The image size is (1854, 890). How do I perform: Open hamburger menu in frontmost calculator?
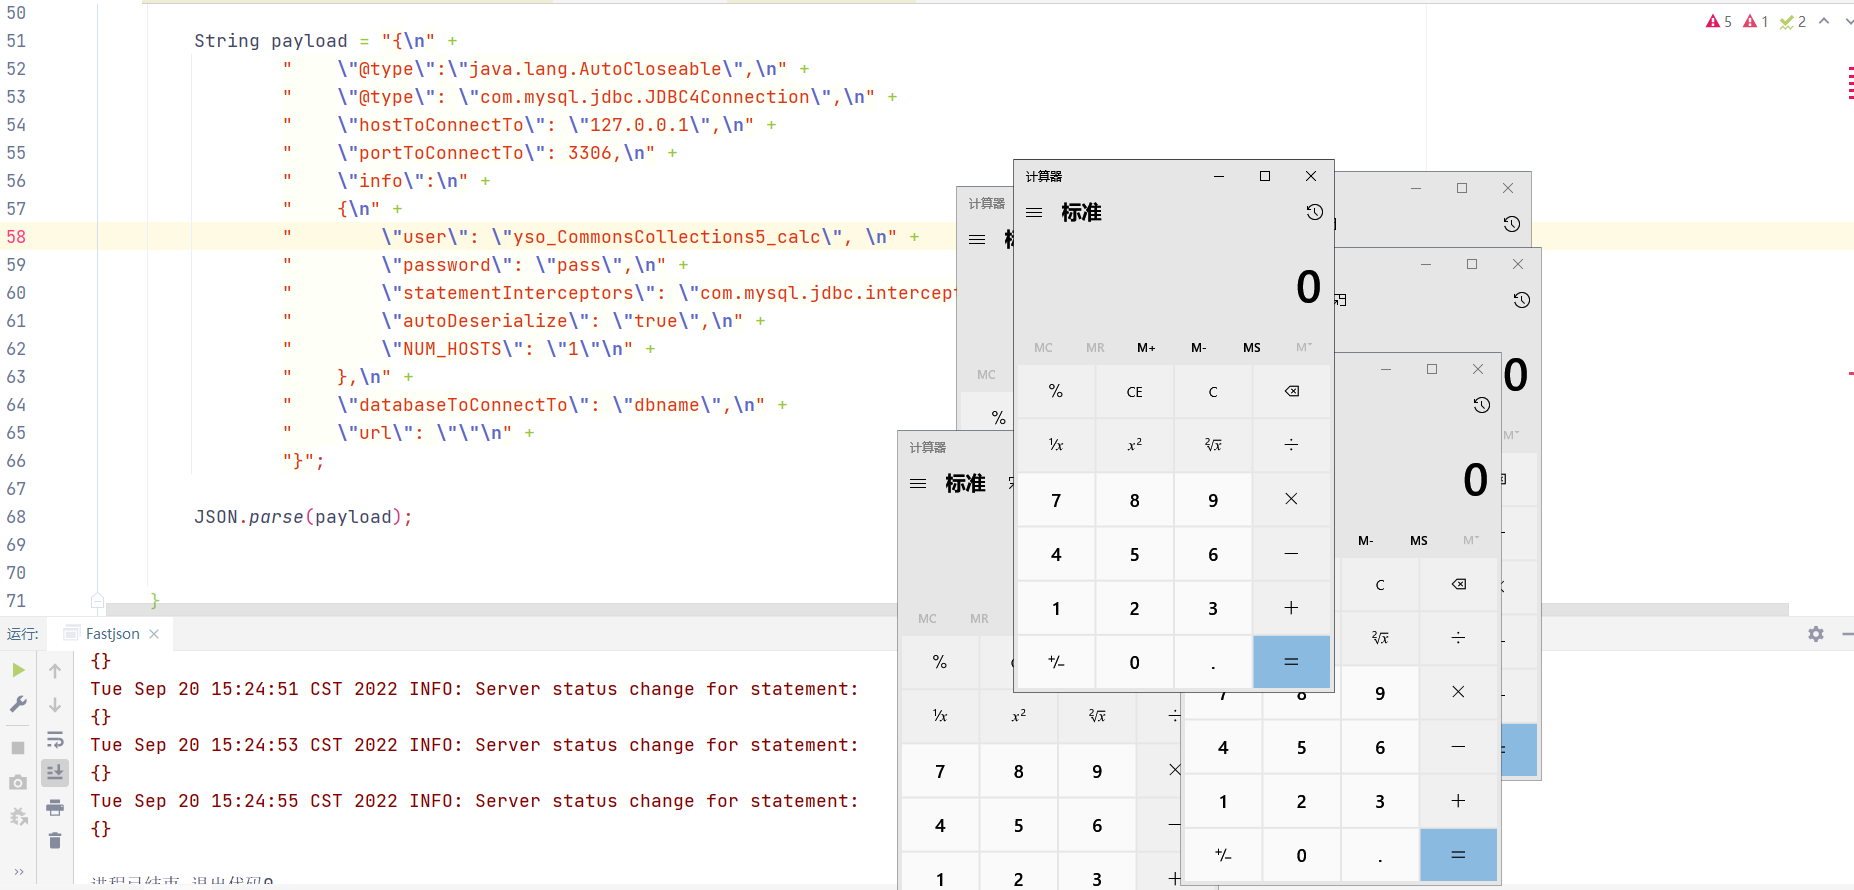point(1034,212)
